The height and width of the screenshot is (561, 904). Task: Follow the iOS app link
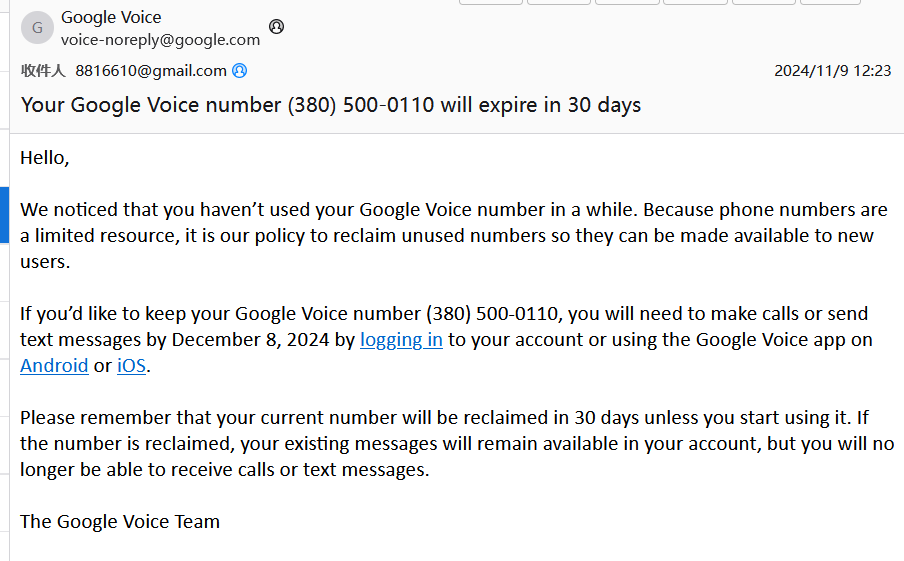coord(131,366)
